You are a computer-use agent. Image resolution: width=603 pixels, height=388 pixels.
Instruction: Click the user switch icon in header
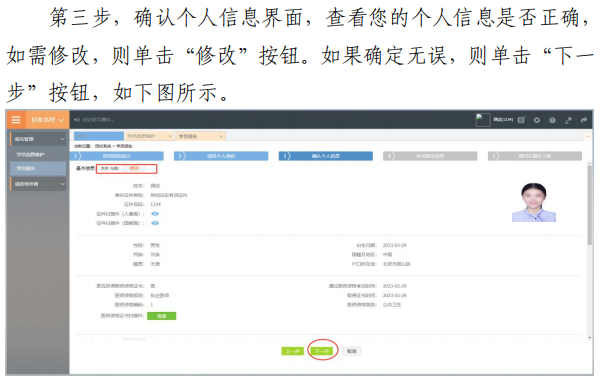pos(568,120)
